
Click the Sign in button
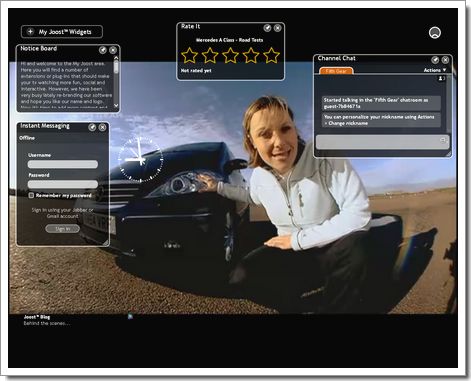click(x=63, y=229)
